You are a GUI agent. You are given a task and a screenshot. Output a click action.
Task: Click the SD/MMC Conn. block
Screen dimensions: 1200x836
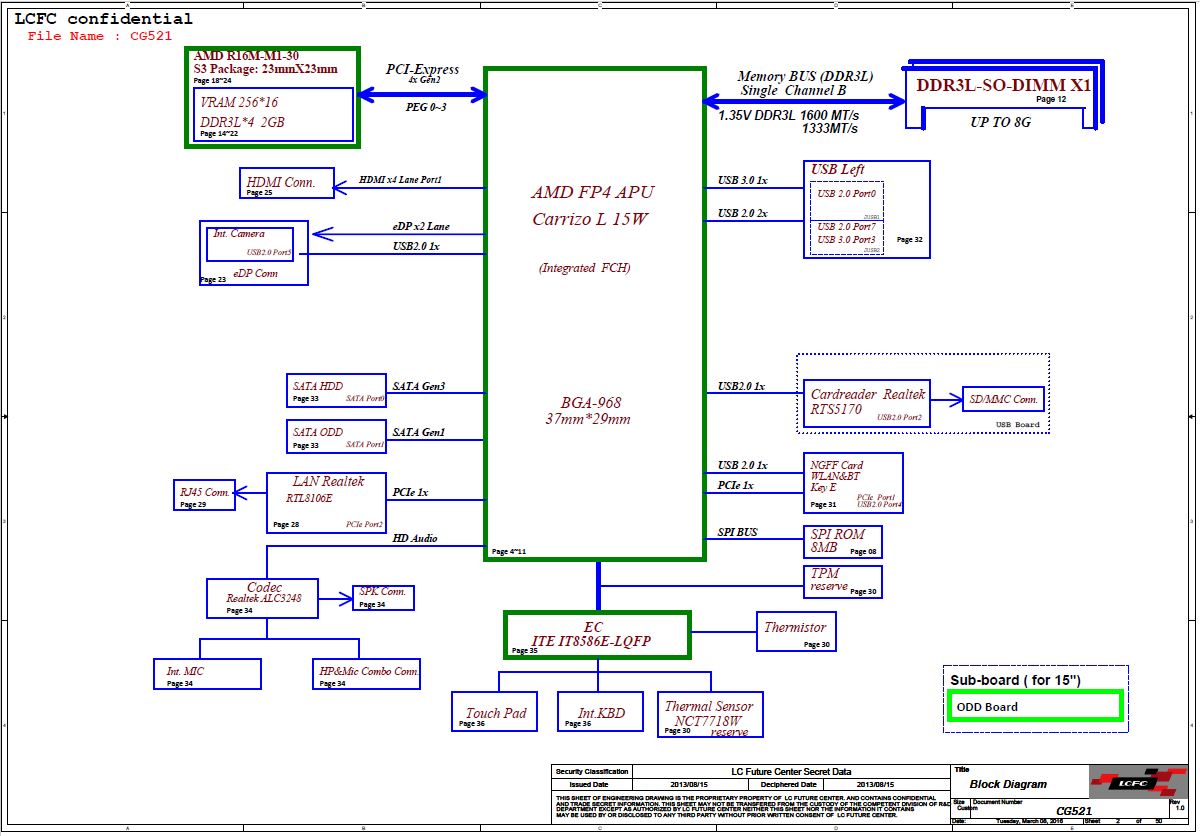click(1003, 400)
